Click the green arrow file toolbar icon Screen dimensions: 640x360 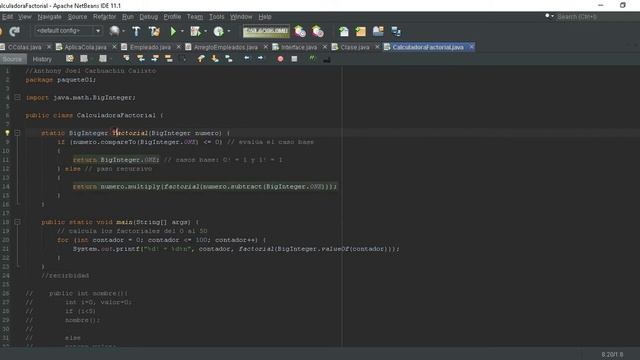(x=344, y=31)
